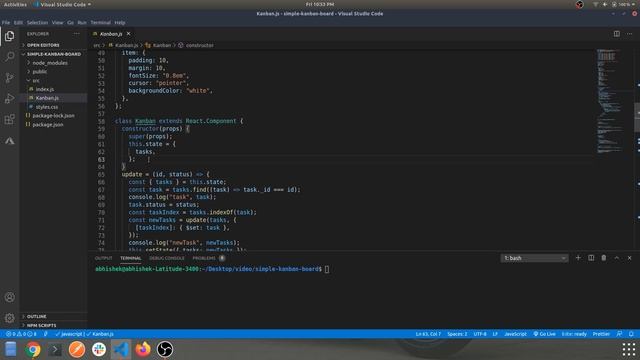Image resolution: width=640 pixels, height=360 pixels.
Task: Open the Edit menu
Action: pos(18,22)
